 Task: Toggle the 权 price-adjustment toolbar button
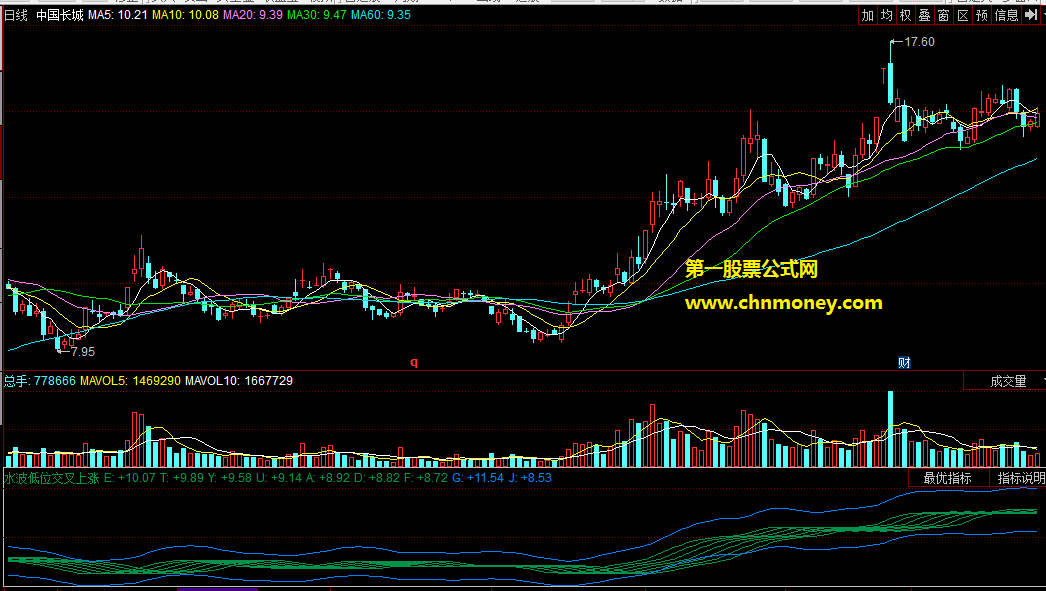tap(905, 15)
